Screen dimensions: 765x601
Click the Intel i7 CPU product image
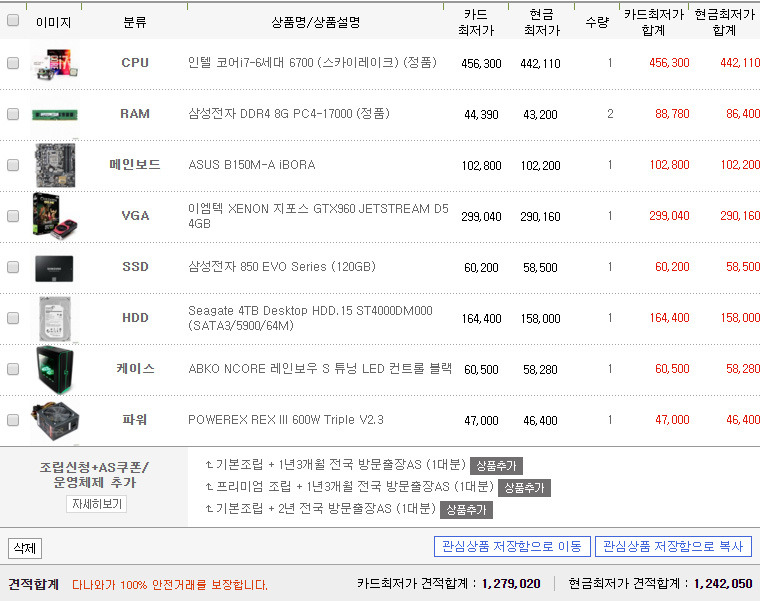click(x=54, y=63)
